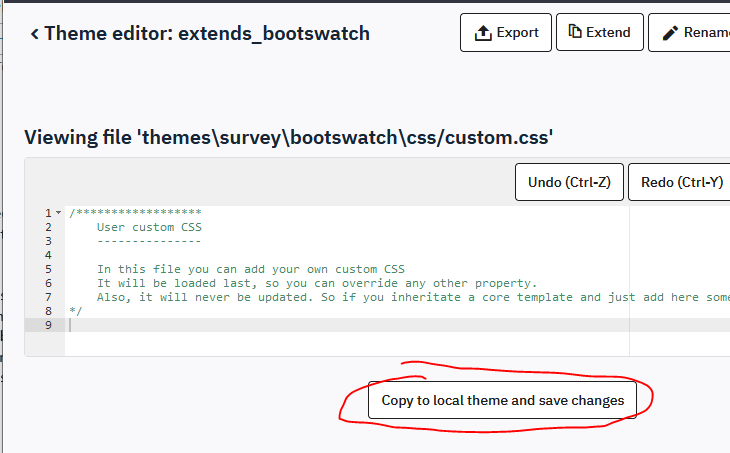Click the Extend button
730x453 pixels.
(x=600, y=32)
